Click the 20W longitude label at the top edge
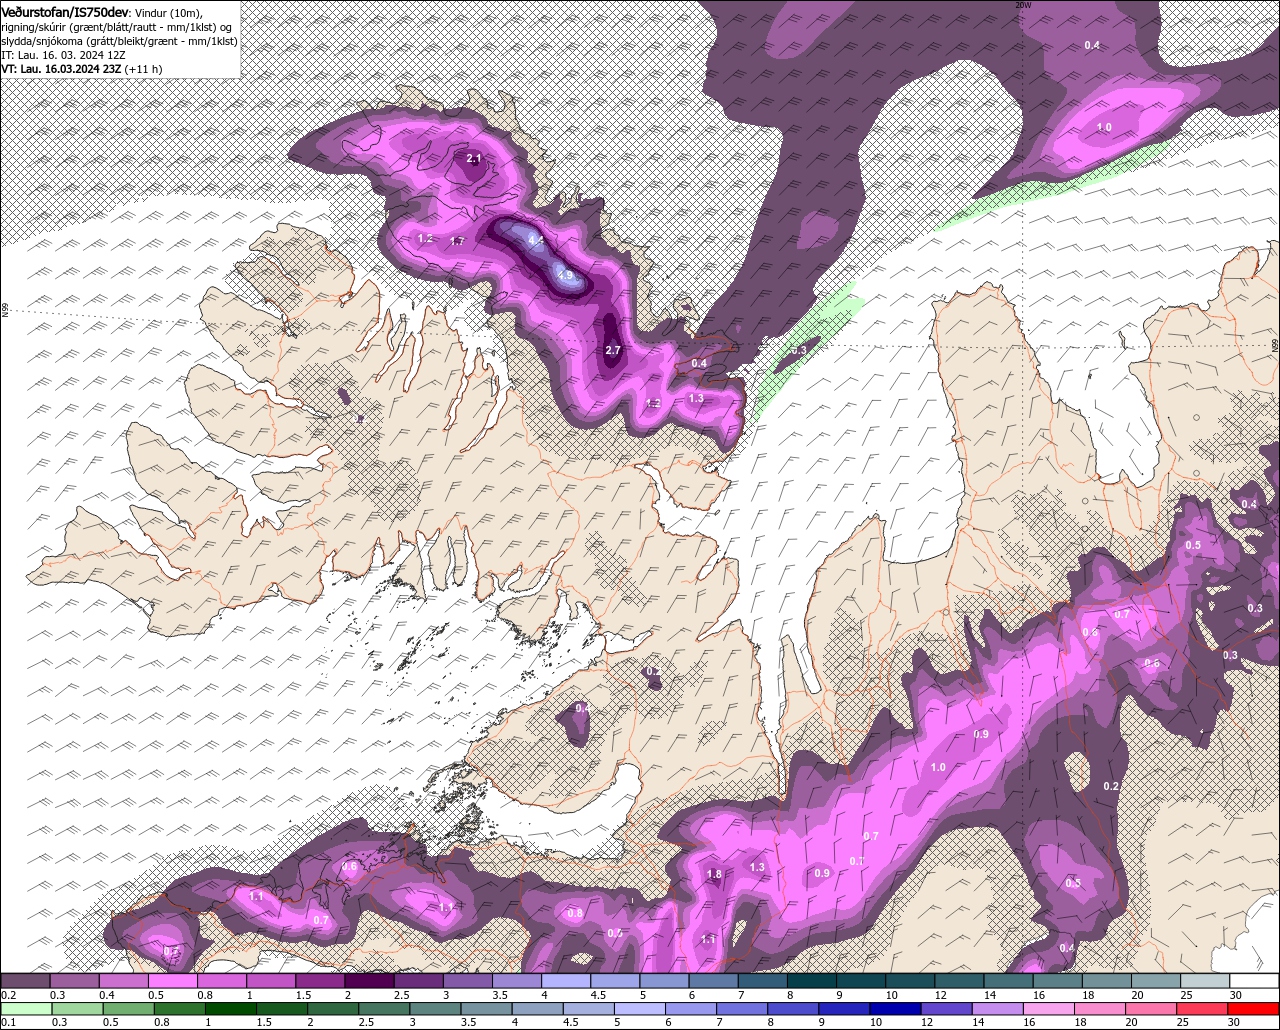Image resolution: width=1280 pixels, height=1030 pixels. [1022, 5]
